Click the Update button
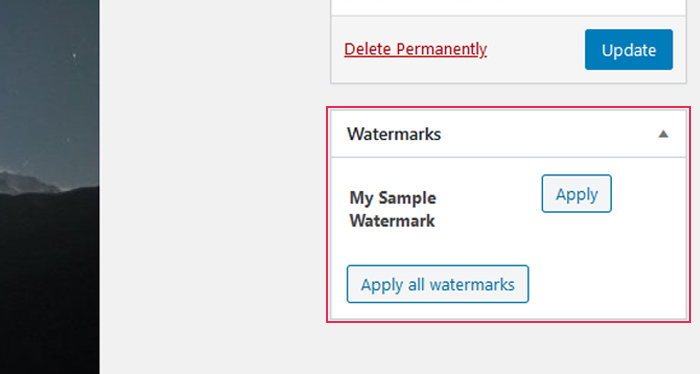The width and height of the screenshot is (700, 374). pos(629,50)
